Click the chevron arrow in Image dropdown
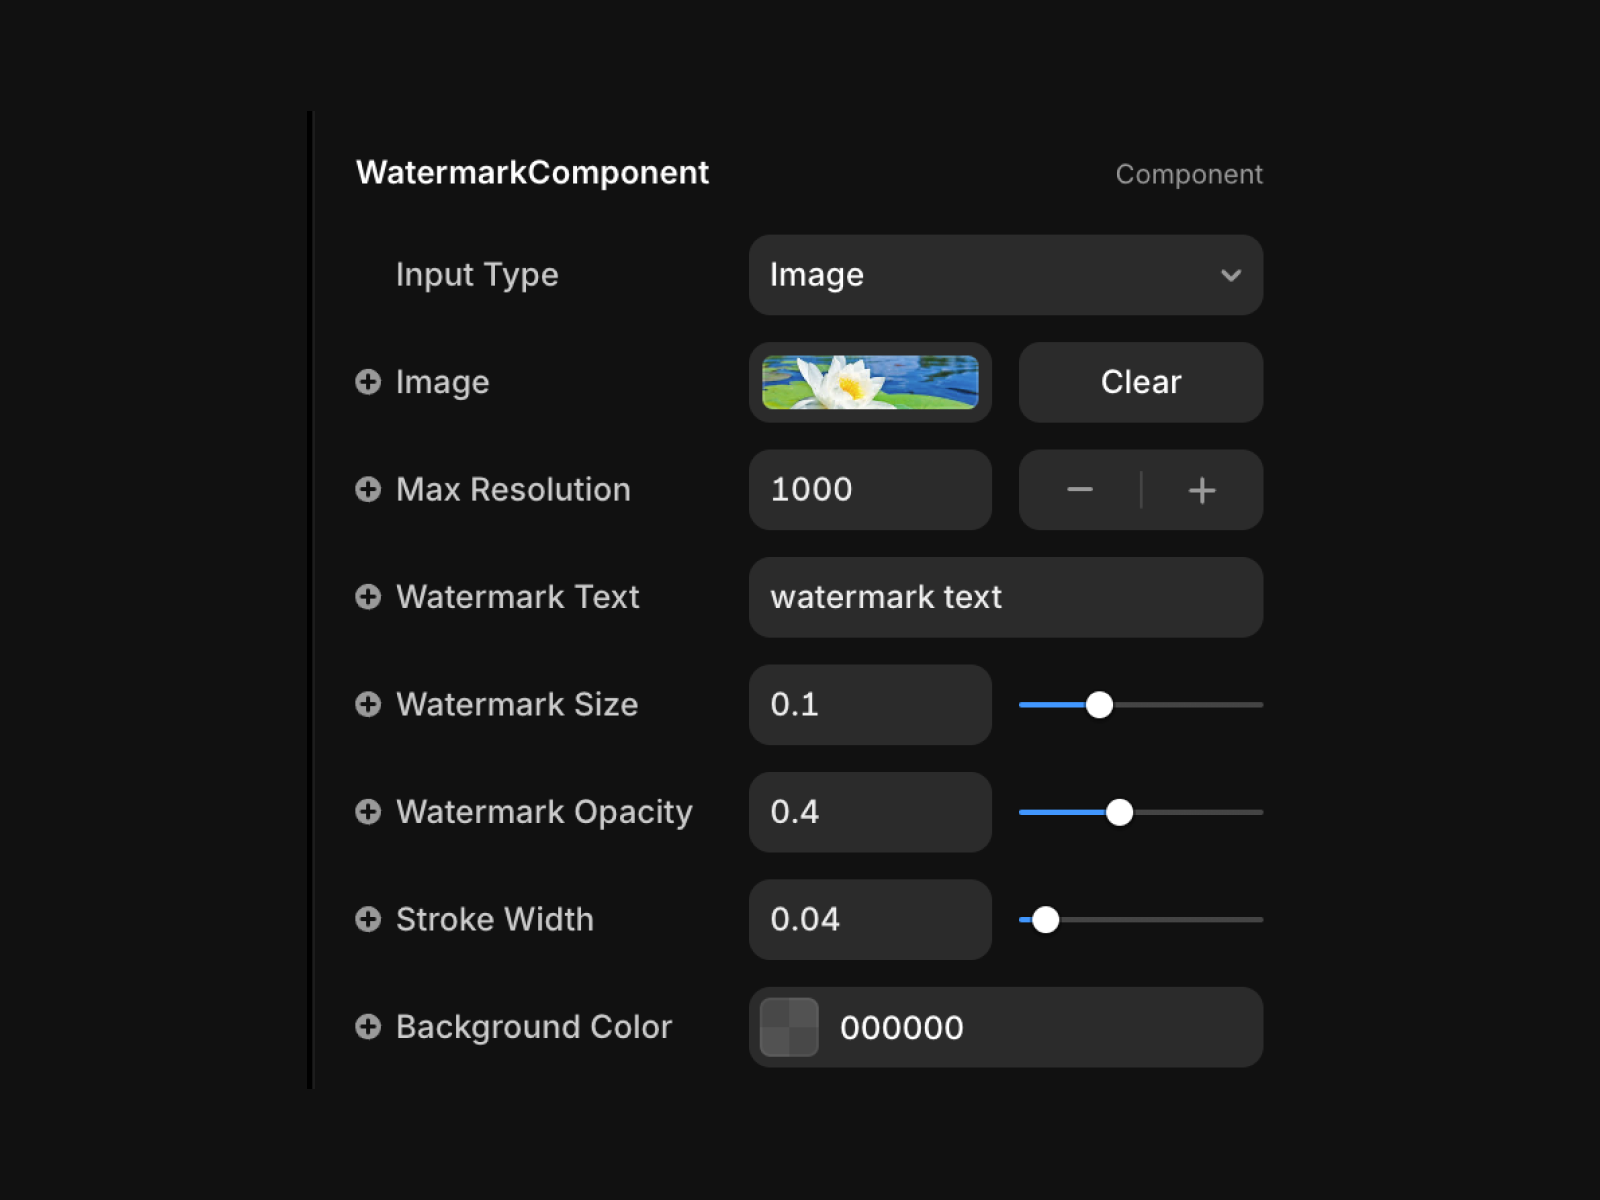The width and height of the screenshot is (1600, 1200). pyautogui.click(x=1231, y=275)
